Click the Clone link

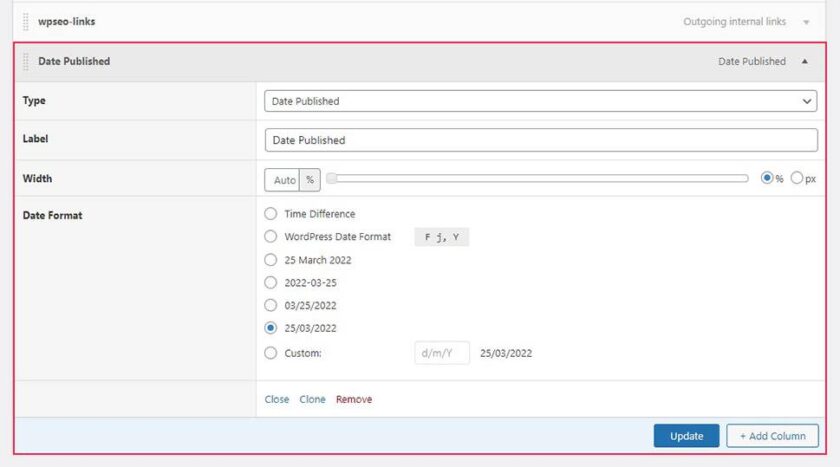click(312, 399)
